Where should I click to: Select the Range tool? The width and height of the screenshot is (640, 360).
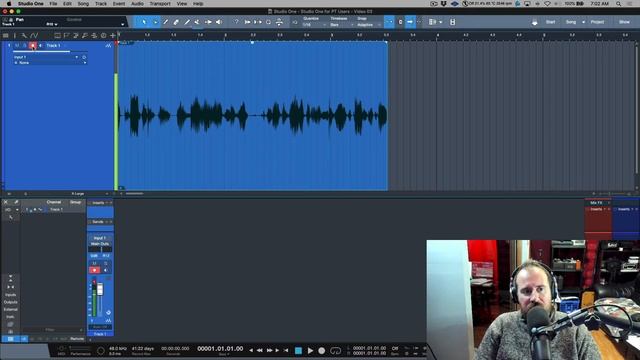155,22
